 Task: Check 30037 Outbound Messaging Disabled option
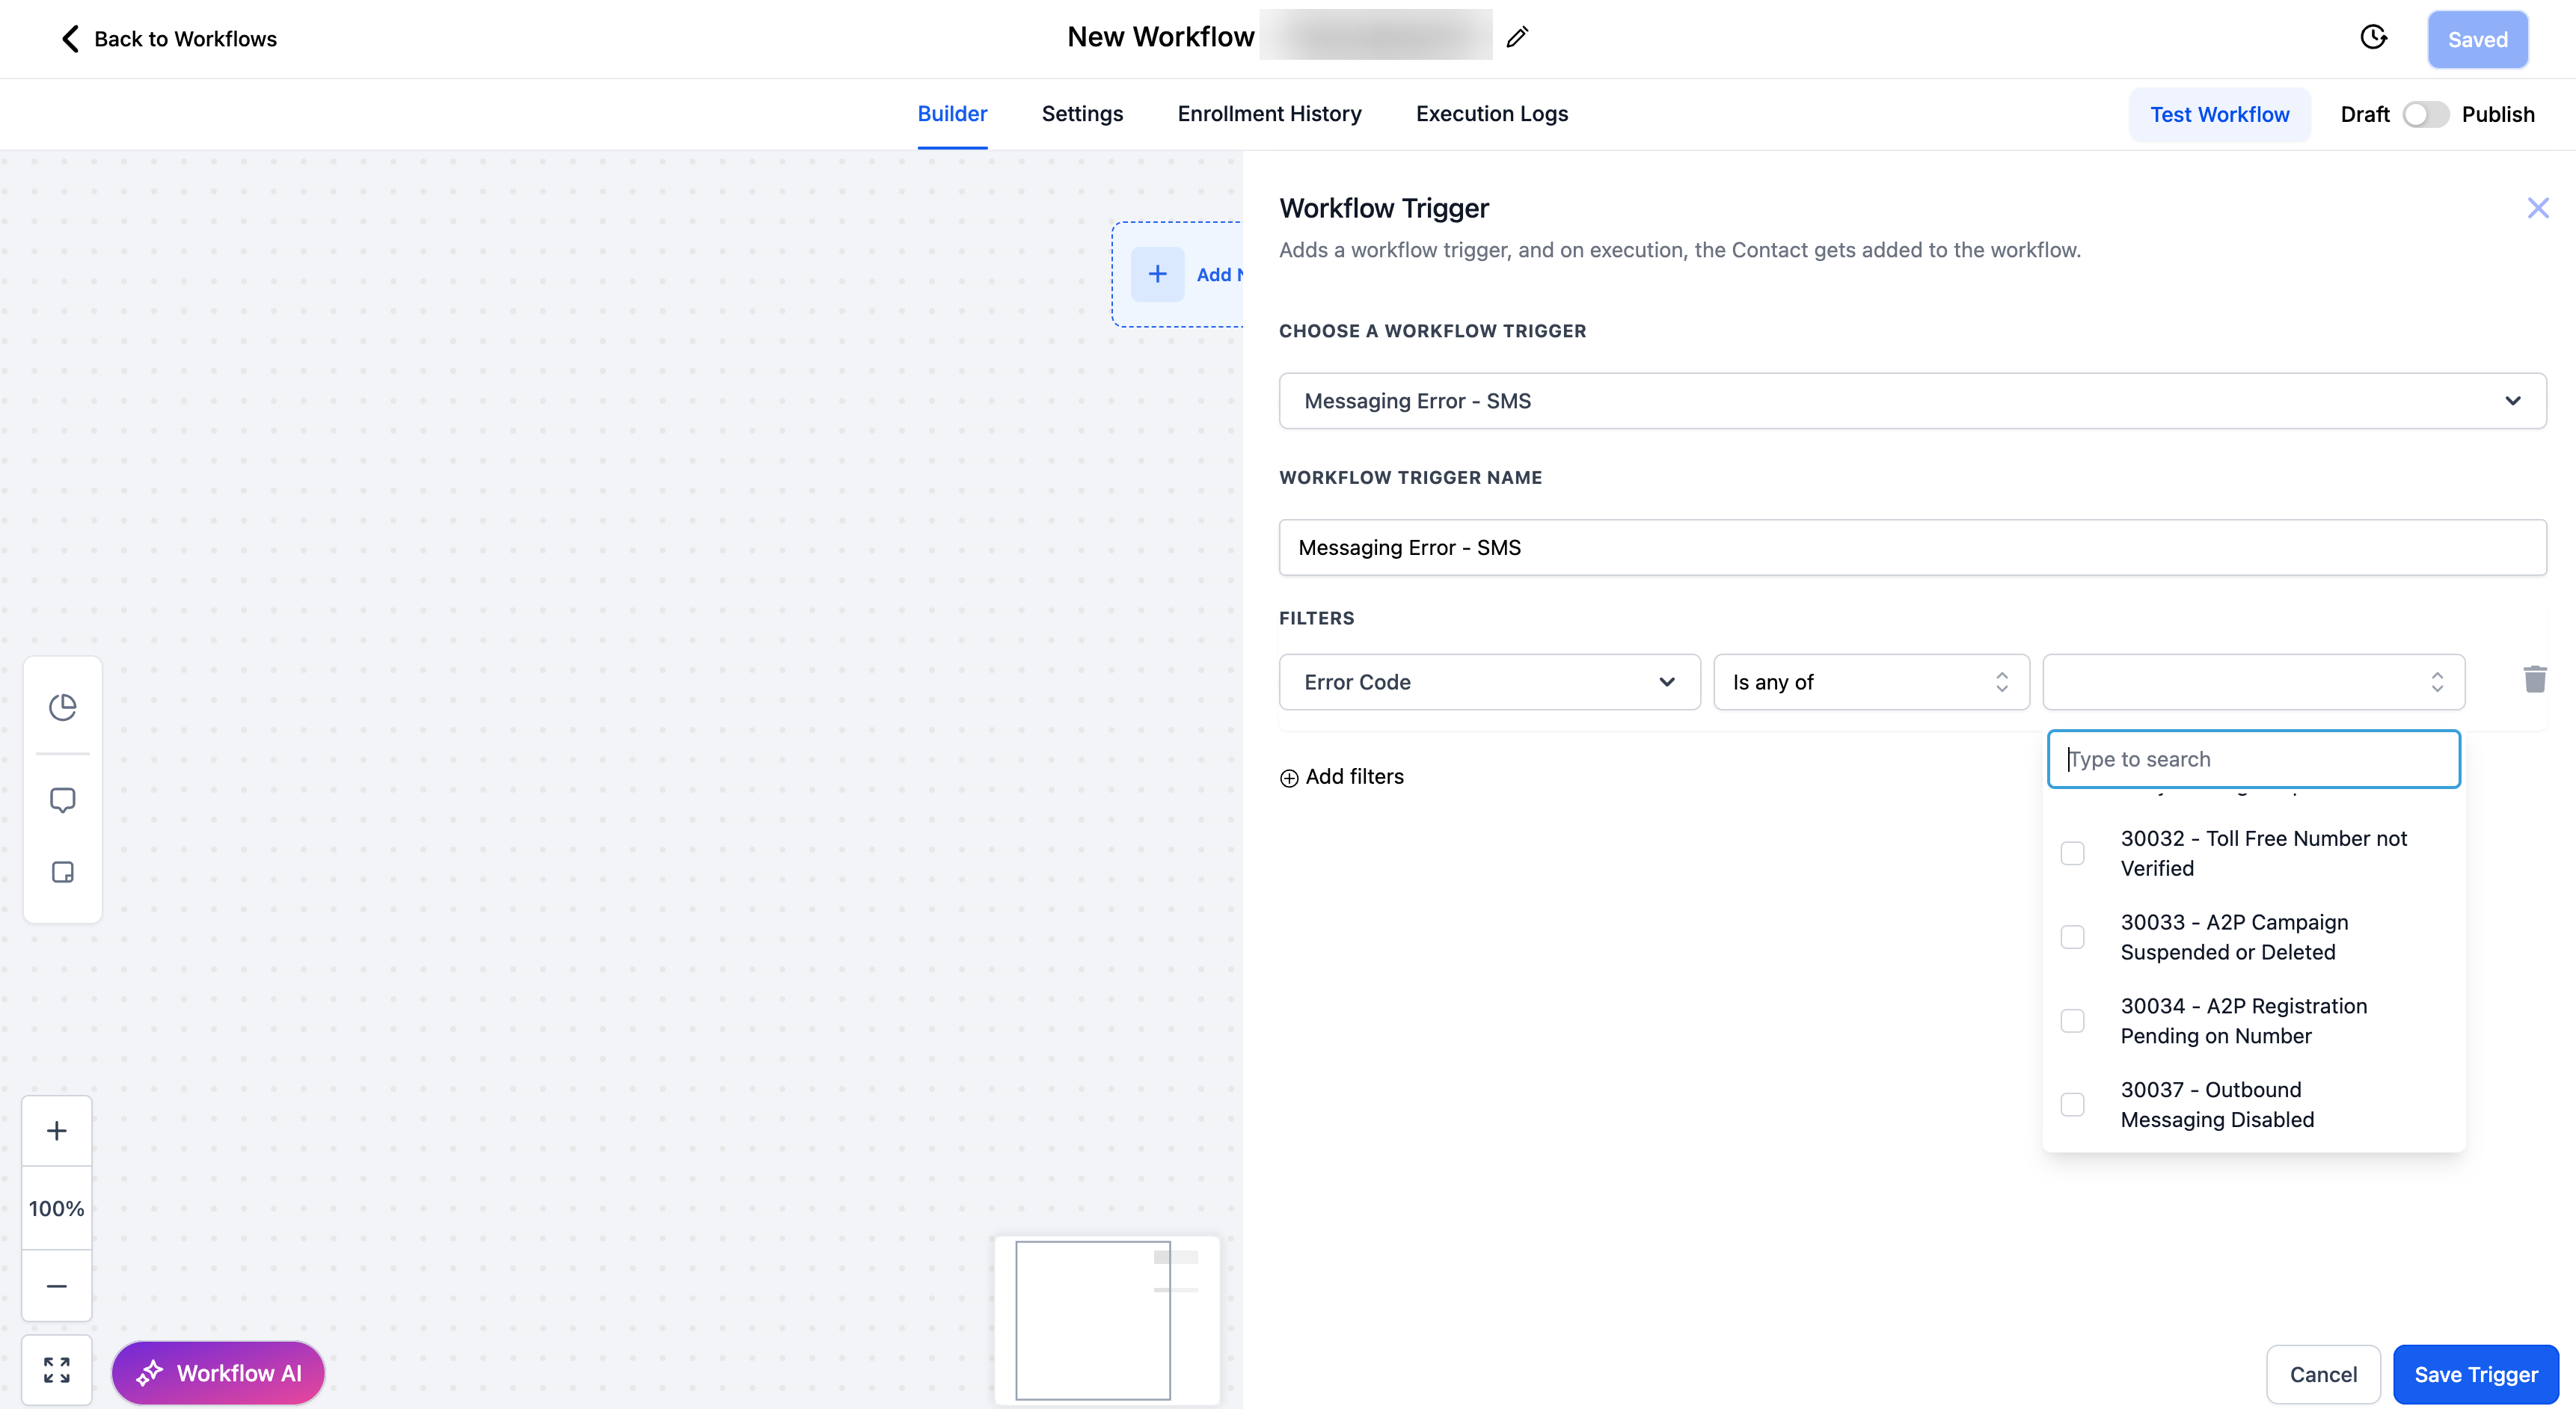pyautogui.click(x=2073, y=1104)
